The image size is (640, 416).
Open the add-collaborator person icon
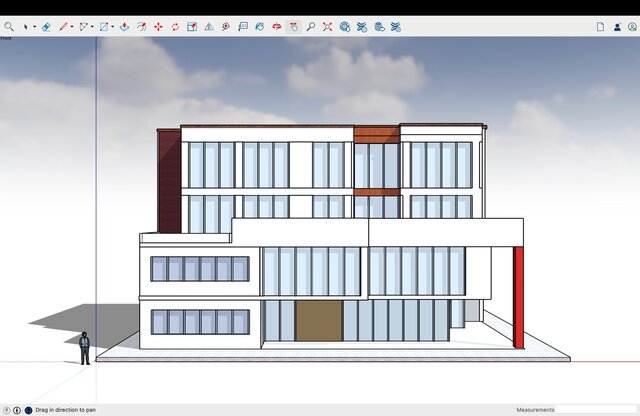point(617,27)
